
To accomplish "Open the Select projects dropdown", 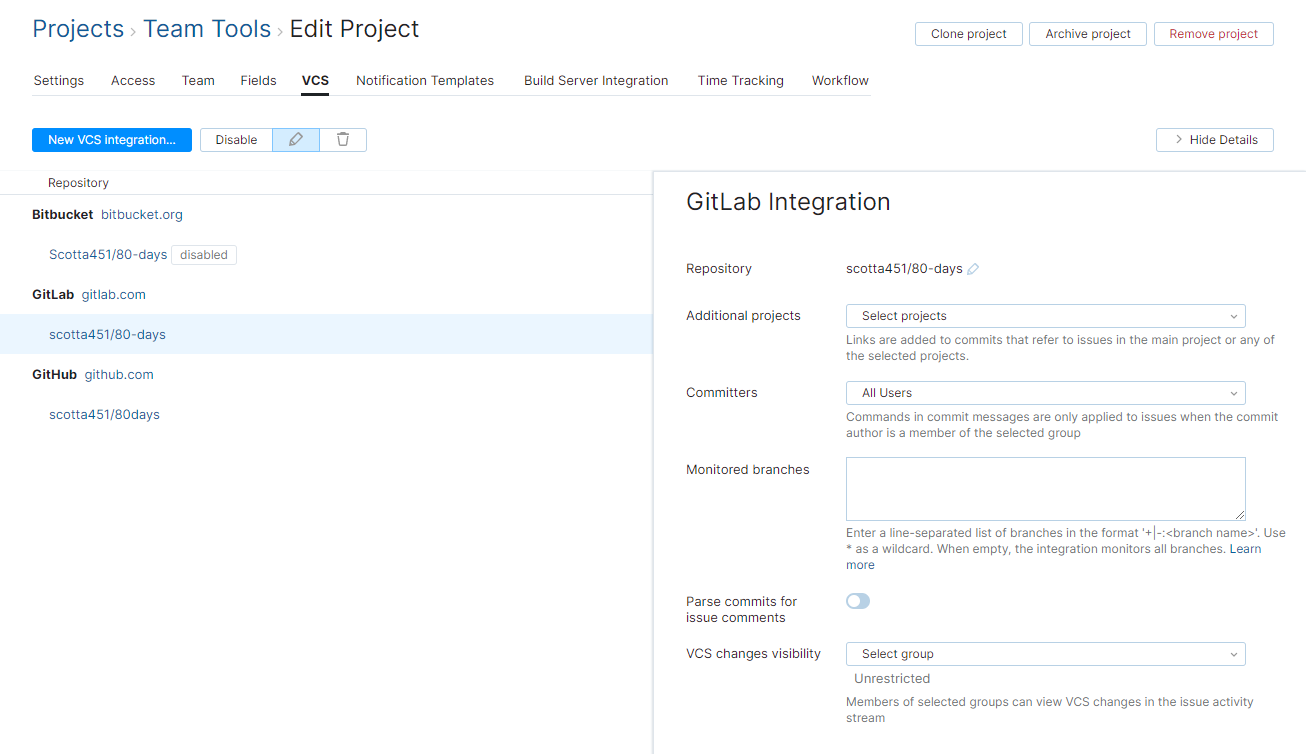I will tap(1044, 315).
